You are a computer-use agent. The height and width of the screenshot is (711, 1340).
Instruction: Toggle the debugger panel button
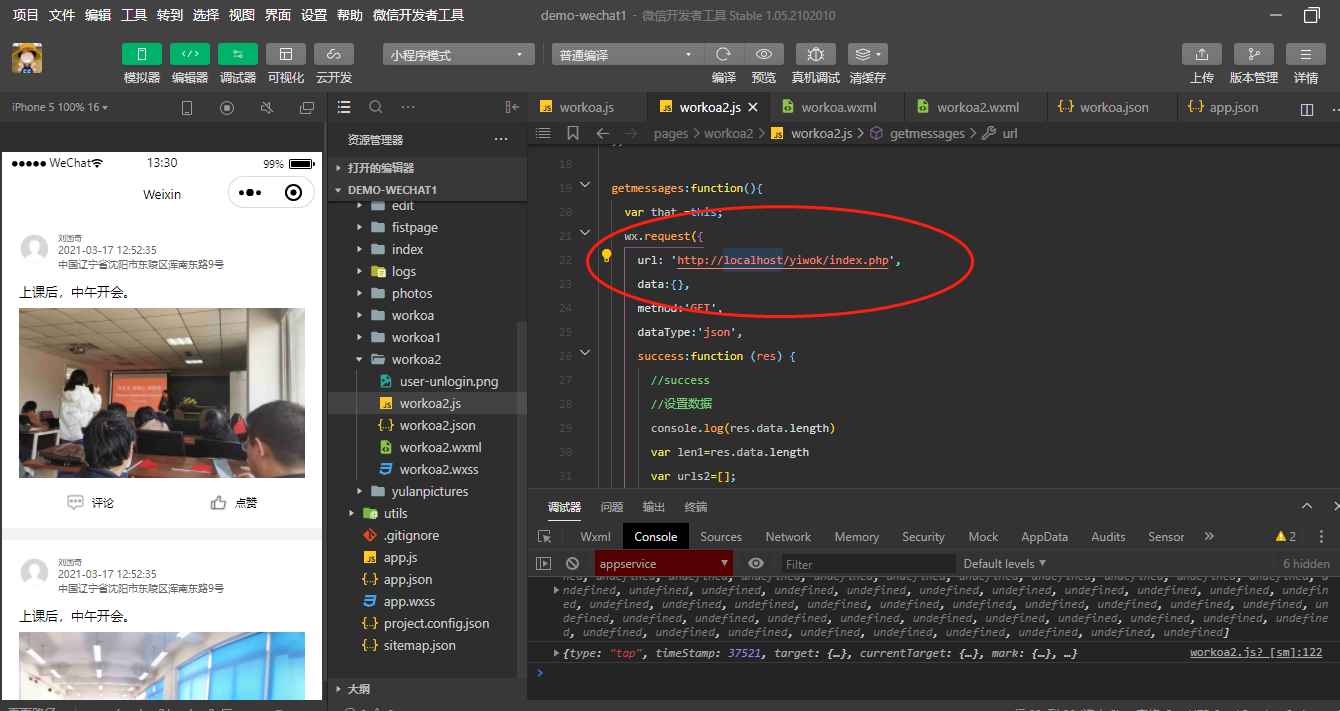(238, 54)
